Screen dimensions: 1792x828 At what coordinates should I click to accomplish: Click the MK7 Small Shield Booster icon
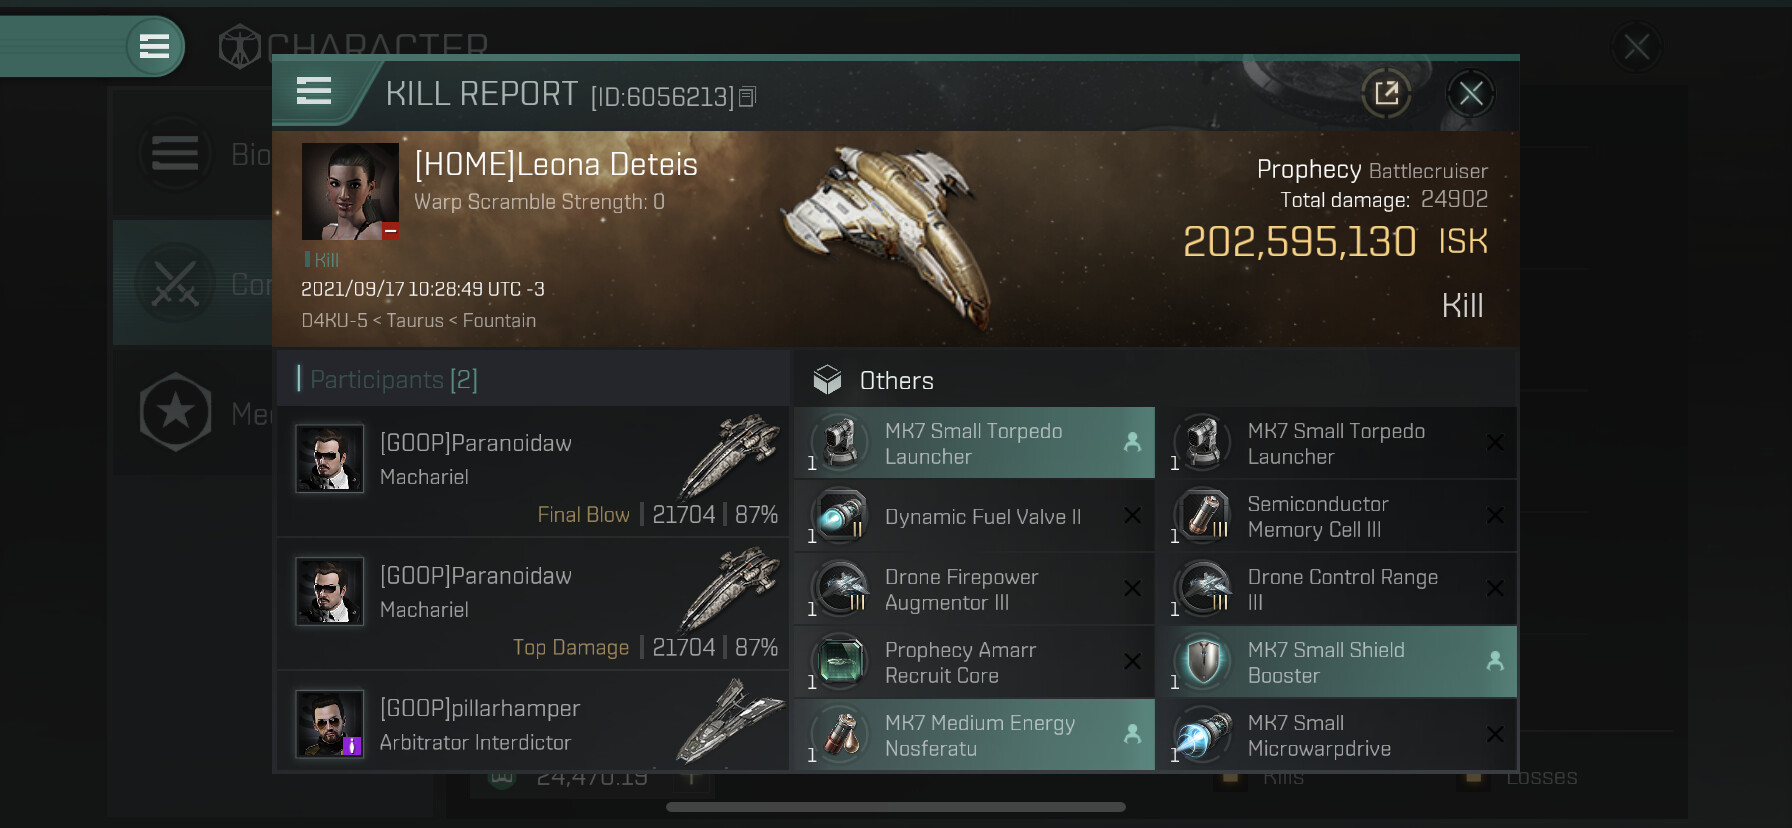pos(1203,662)
